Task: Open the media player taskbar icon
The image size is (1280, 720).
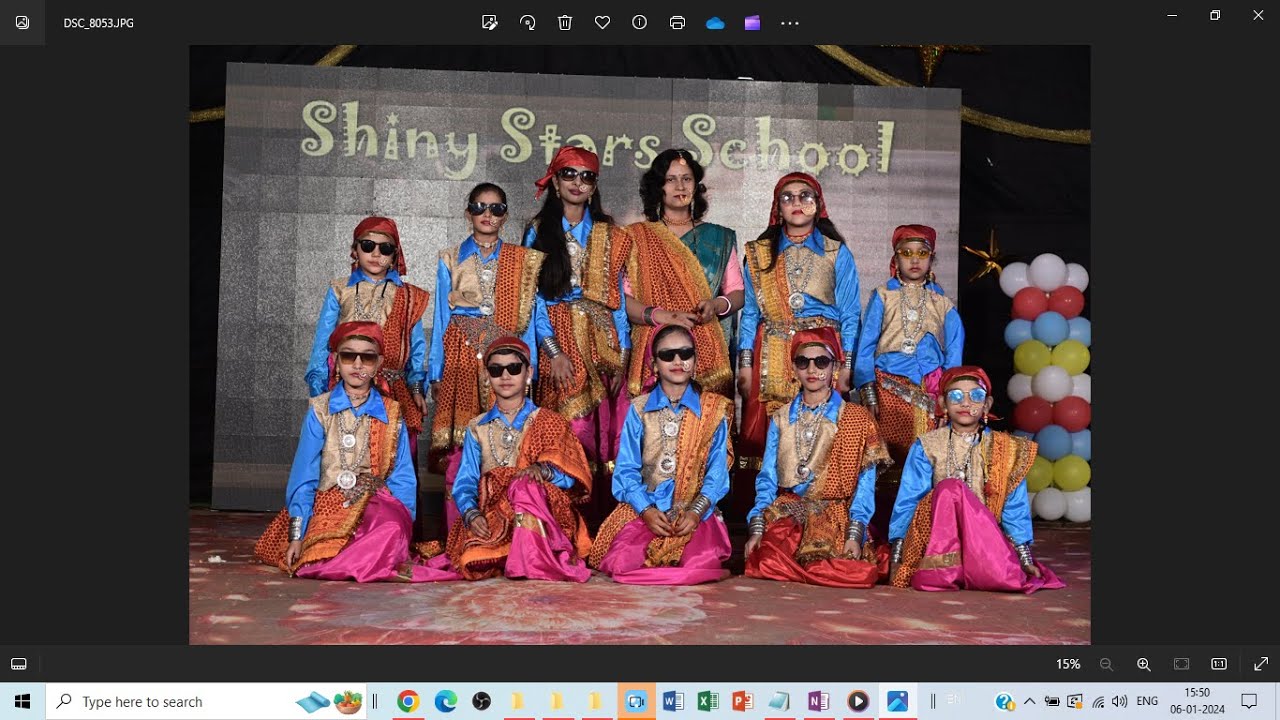Action: click(x=857, y=701)
